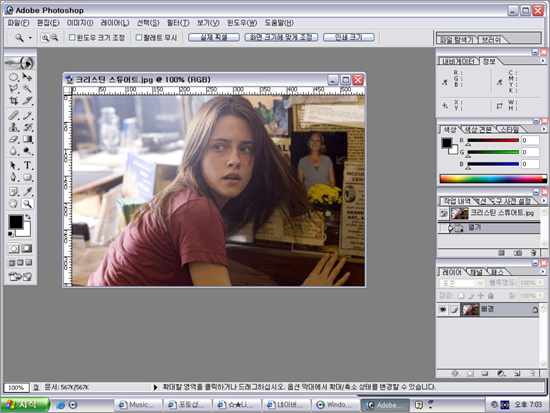Switch to the 채널 tab
This screenshot has width=550, height=413.
pyautogui.click(x=476, y=272)
